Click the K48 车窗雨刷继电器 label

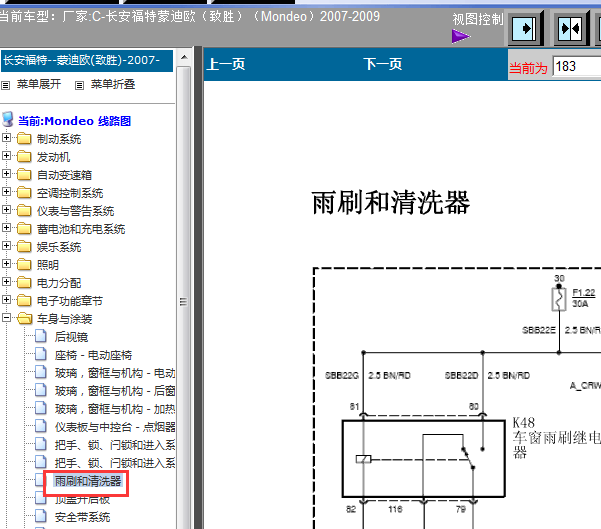tap(557, 437)
